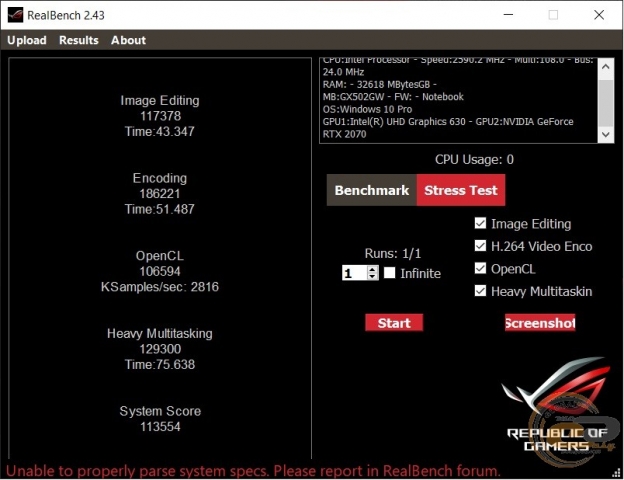
Task: Click the 'RAM: - 32618 MBytesGB' line
Action: click(380, 84)
